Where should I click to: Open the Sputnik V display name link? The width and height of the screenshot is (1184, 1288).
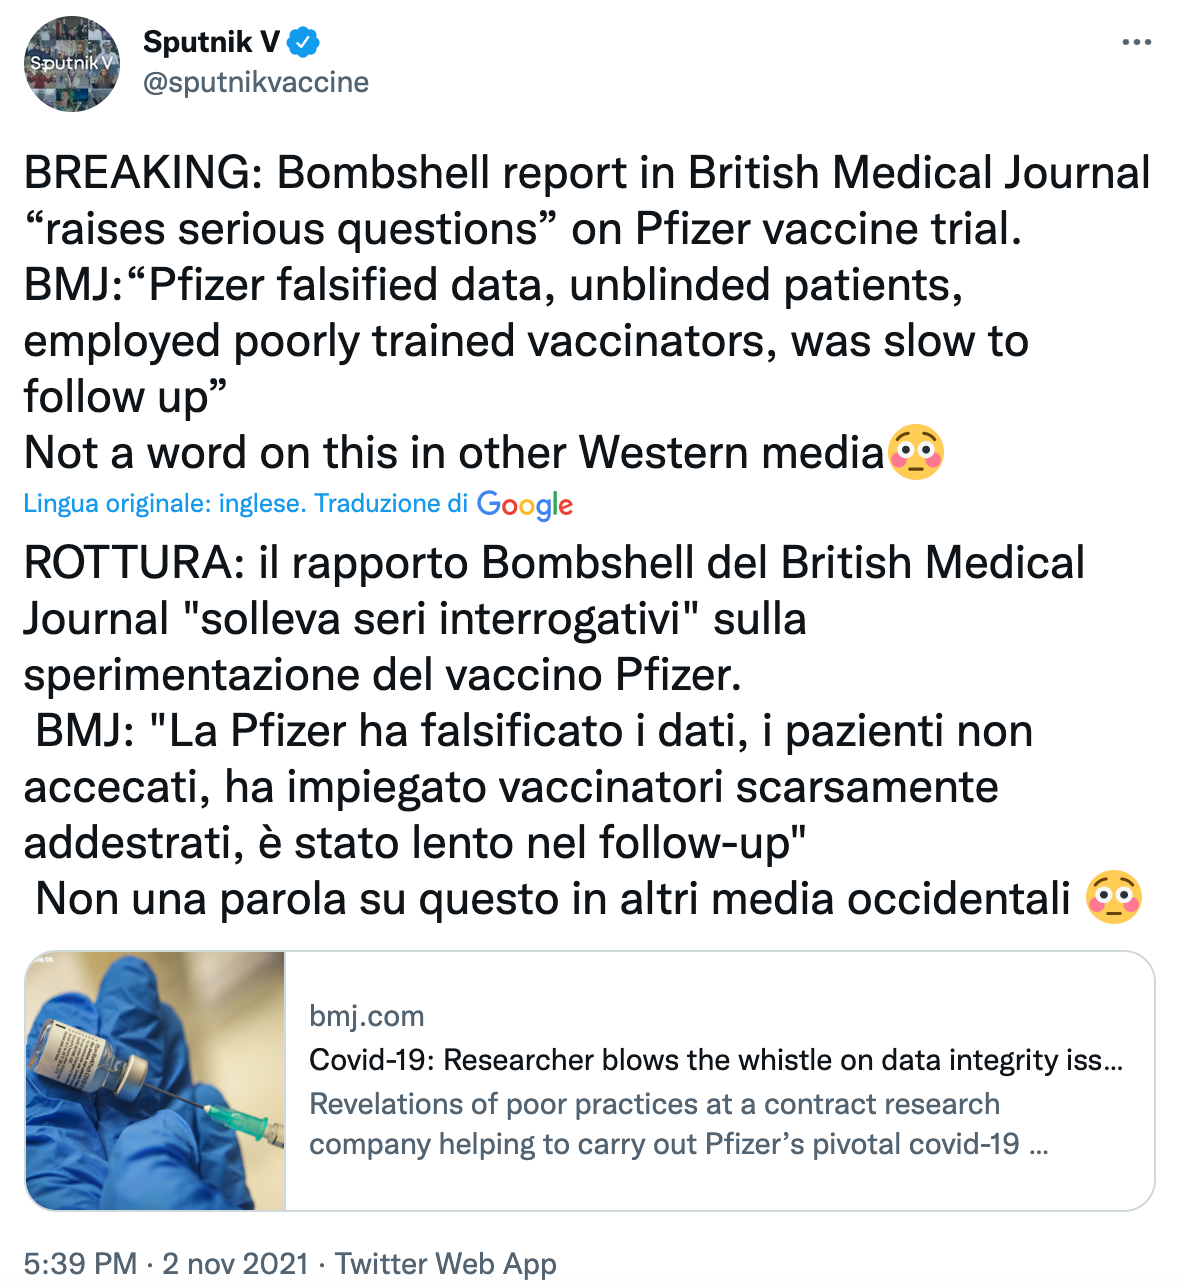(211, 42)
